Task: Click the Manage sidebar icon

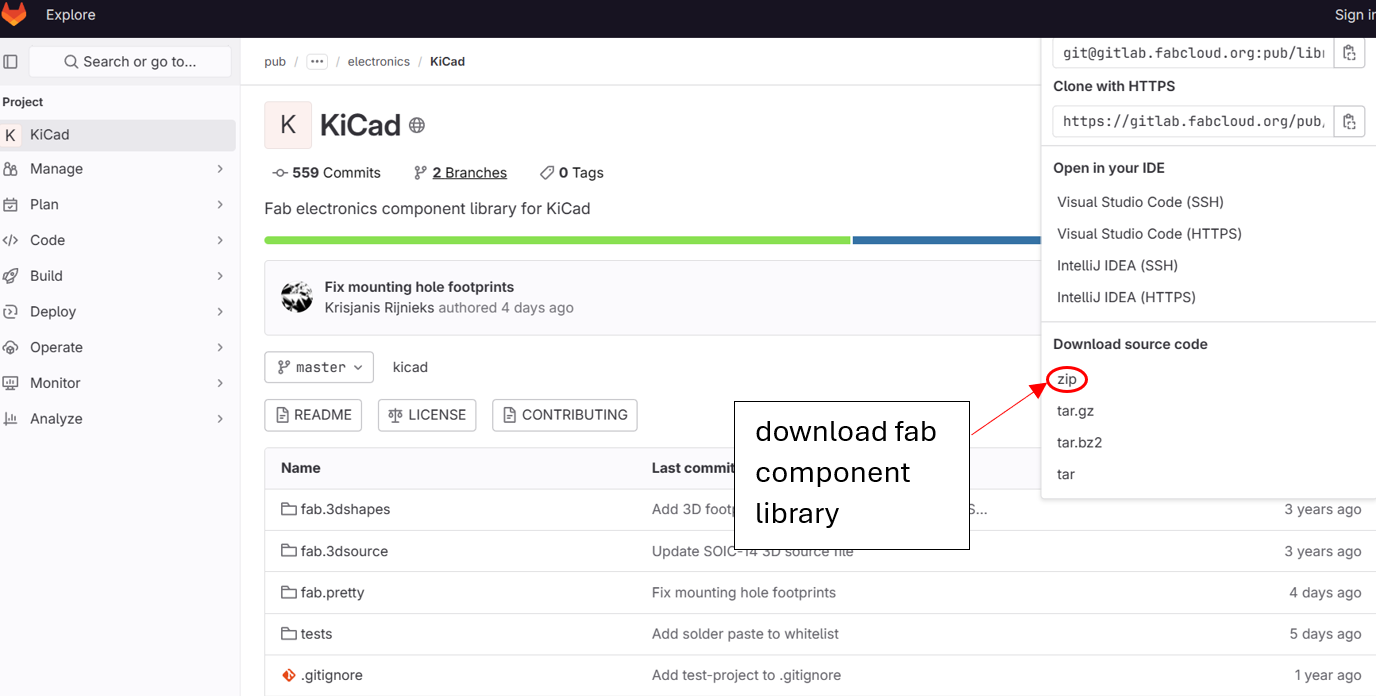Action: (x=10, y=169)
